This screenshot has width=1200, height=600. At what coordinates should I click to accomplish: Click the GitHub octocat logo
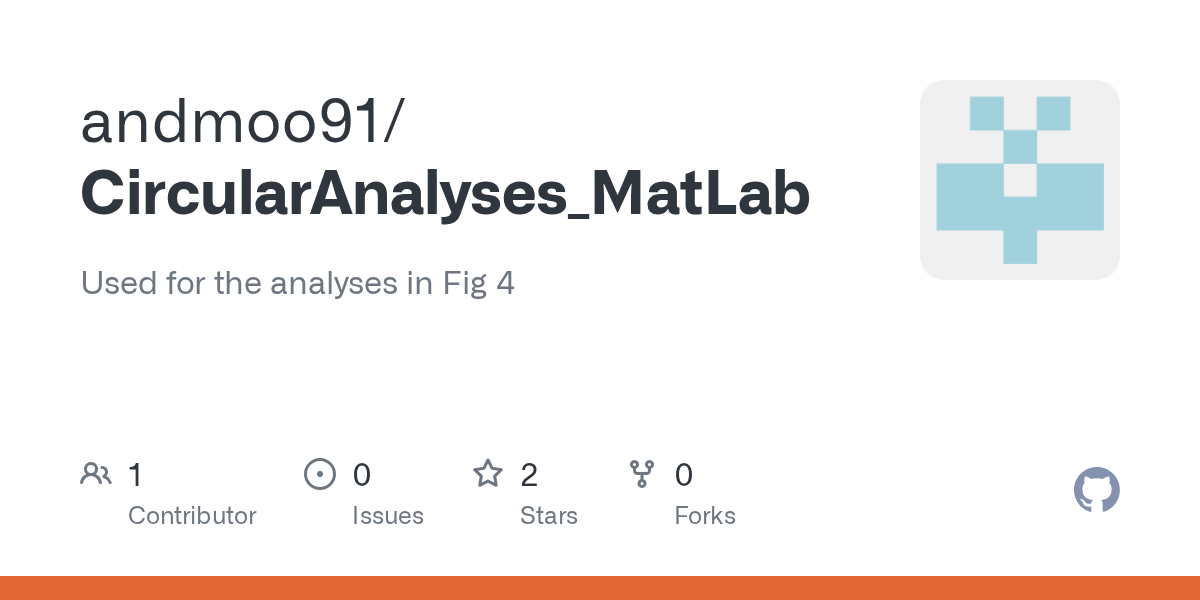point(1096,490)
